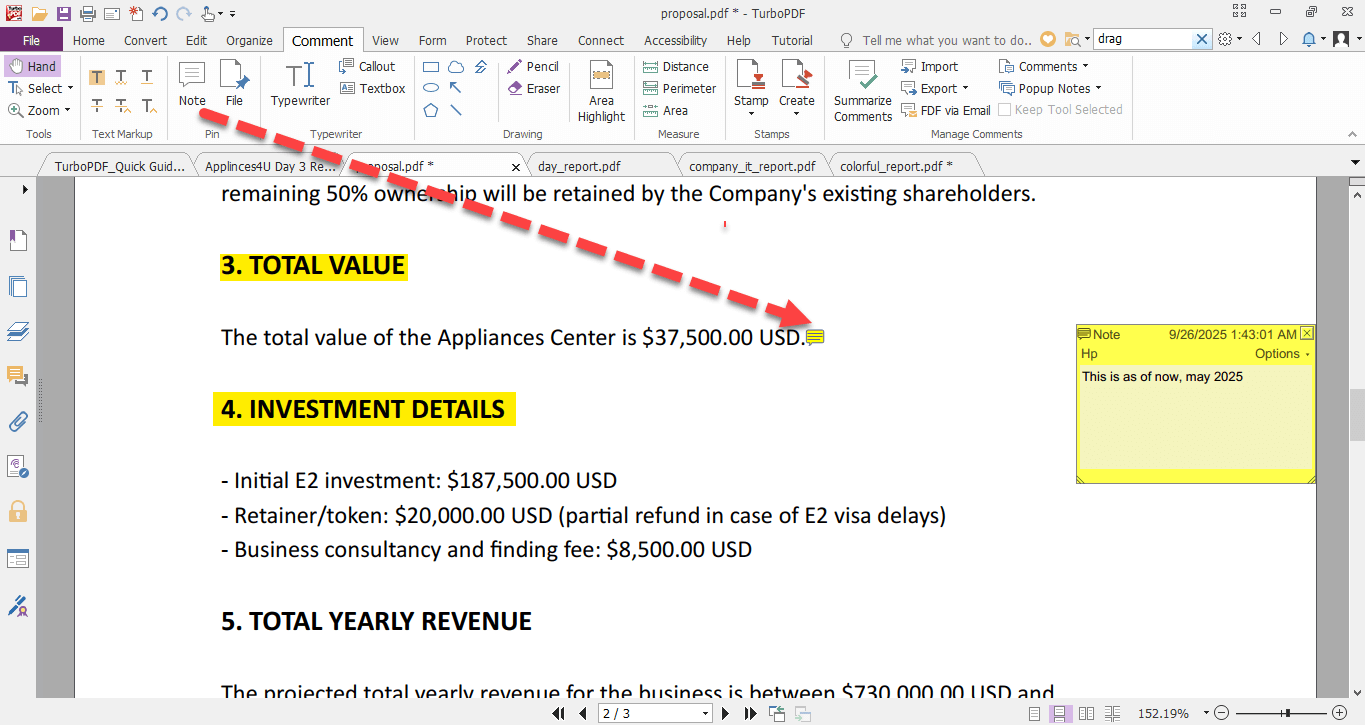Select the Note comment tool
Image resolution: width=1365 pixels, height=725 pixels.
coord(192,84)
